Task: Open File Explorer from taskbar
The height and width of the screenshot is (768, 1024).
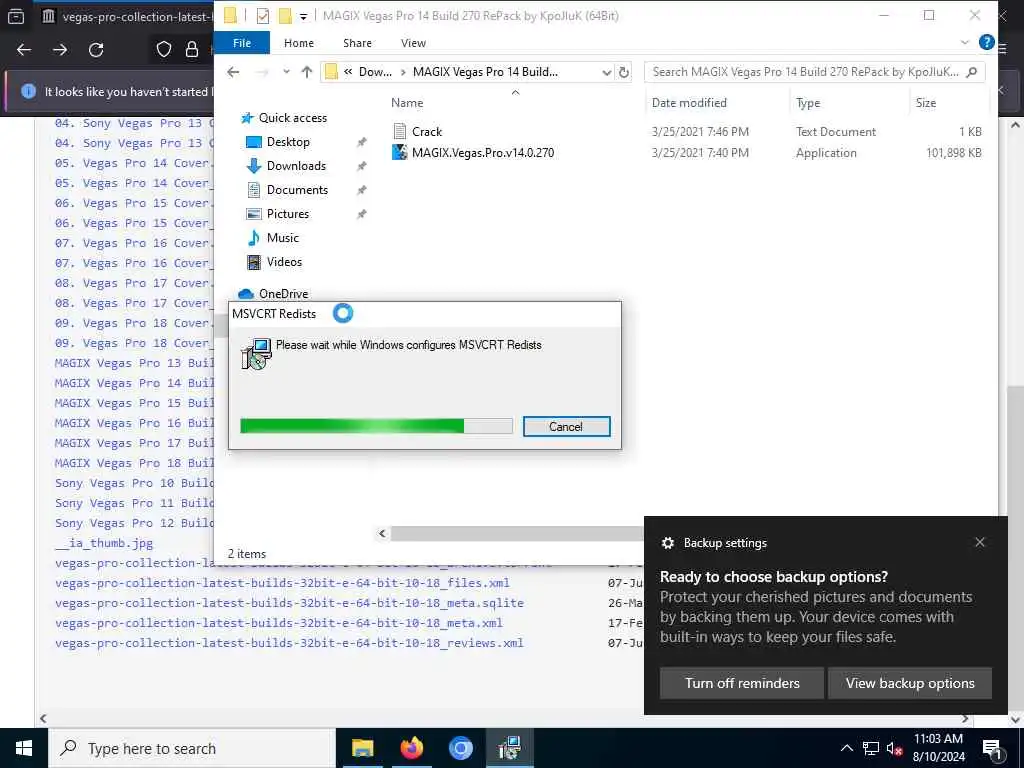Action: (362, 748)
